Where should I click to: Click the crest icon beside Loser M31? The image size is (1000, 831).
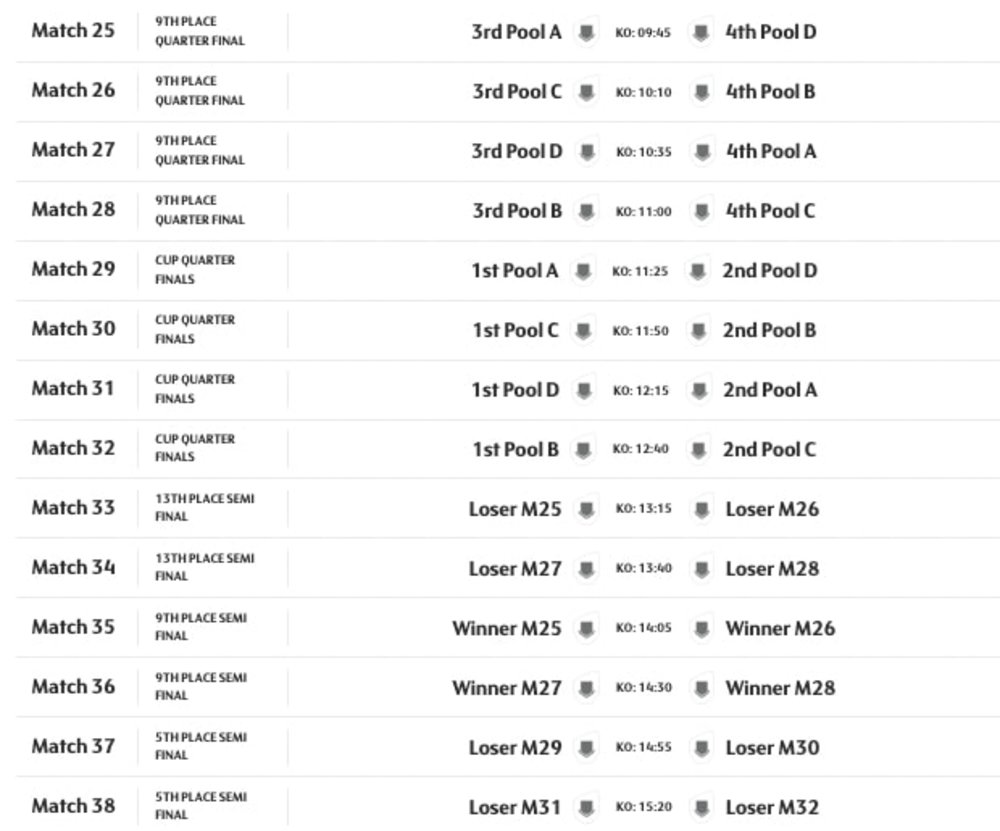586,807
